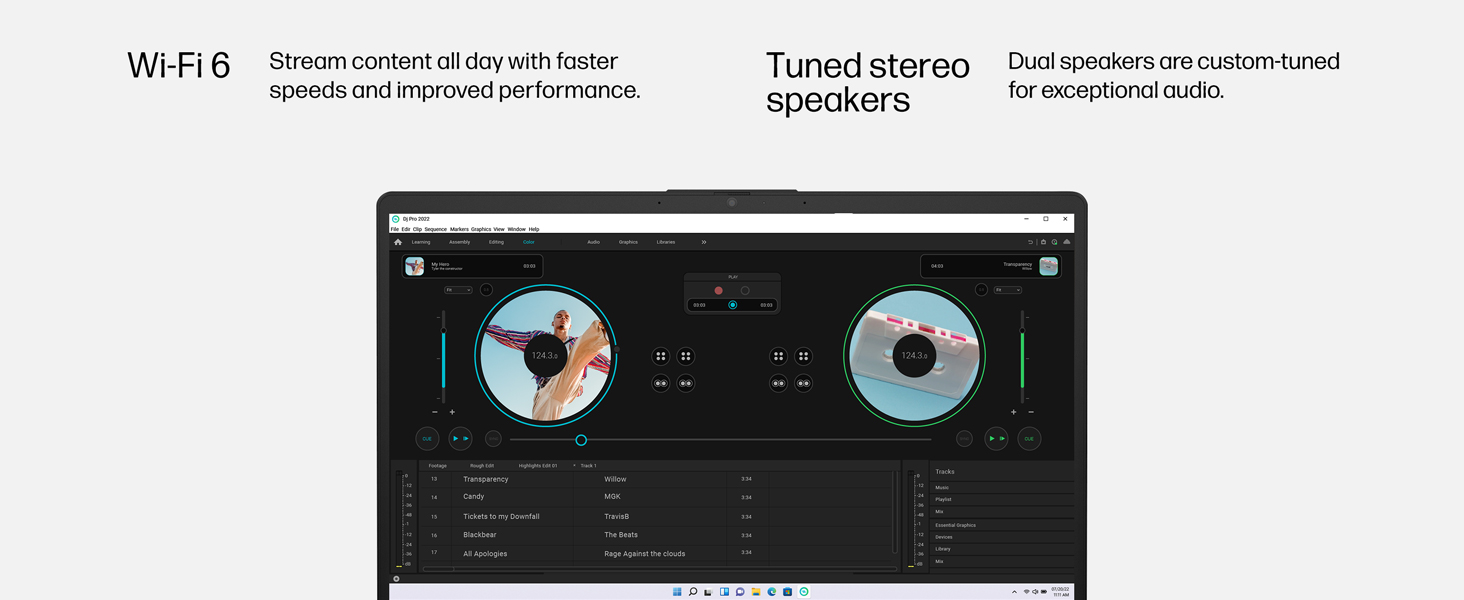Open the right Fit dropdown
1464x600 pixels.
click(1010, 289)
